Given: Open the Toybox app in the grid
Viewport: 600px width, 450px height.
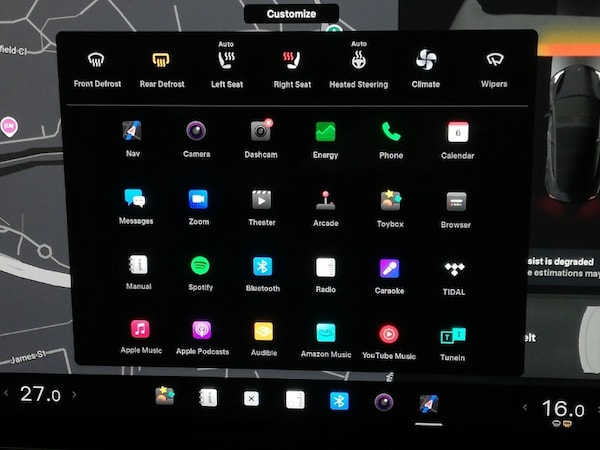Looking at the screenshot, I should coord(390,200).
